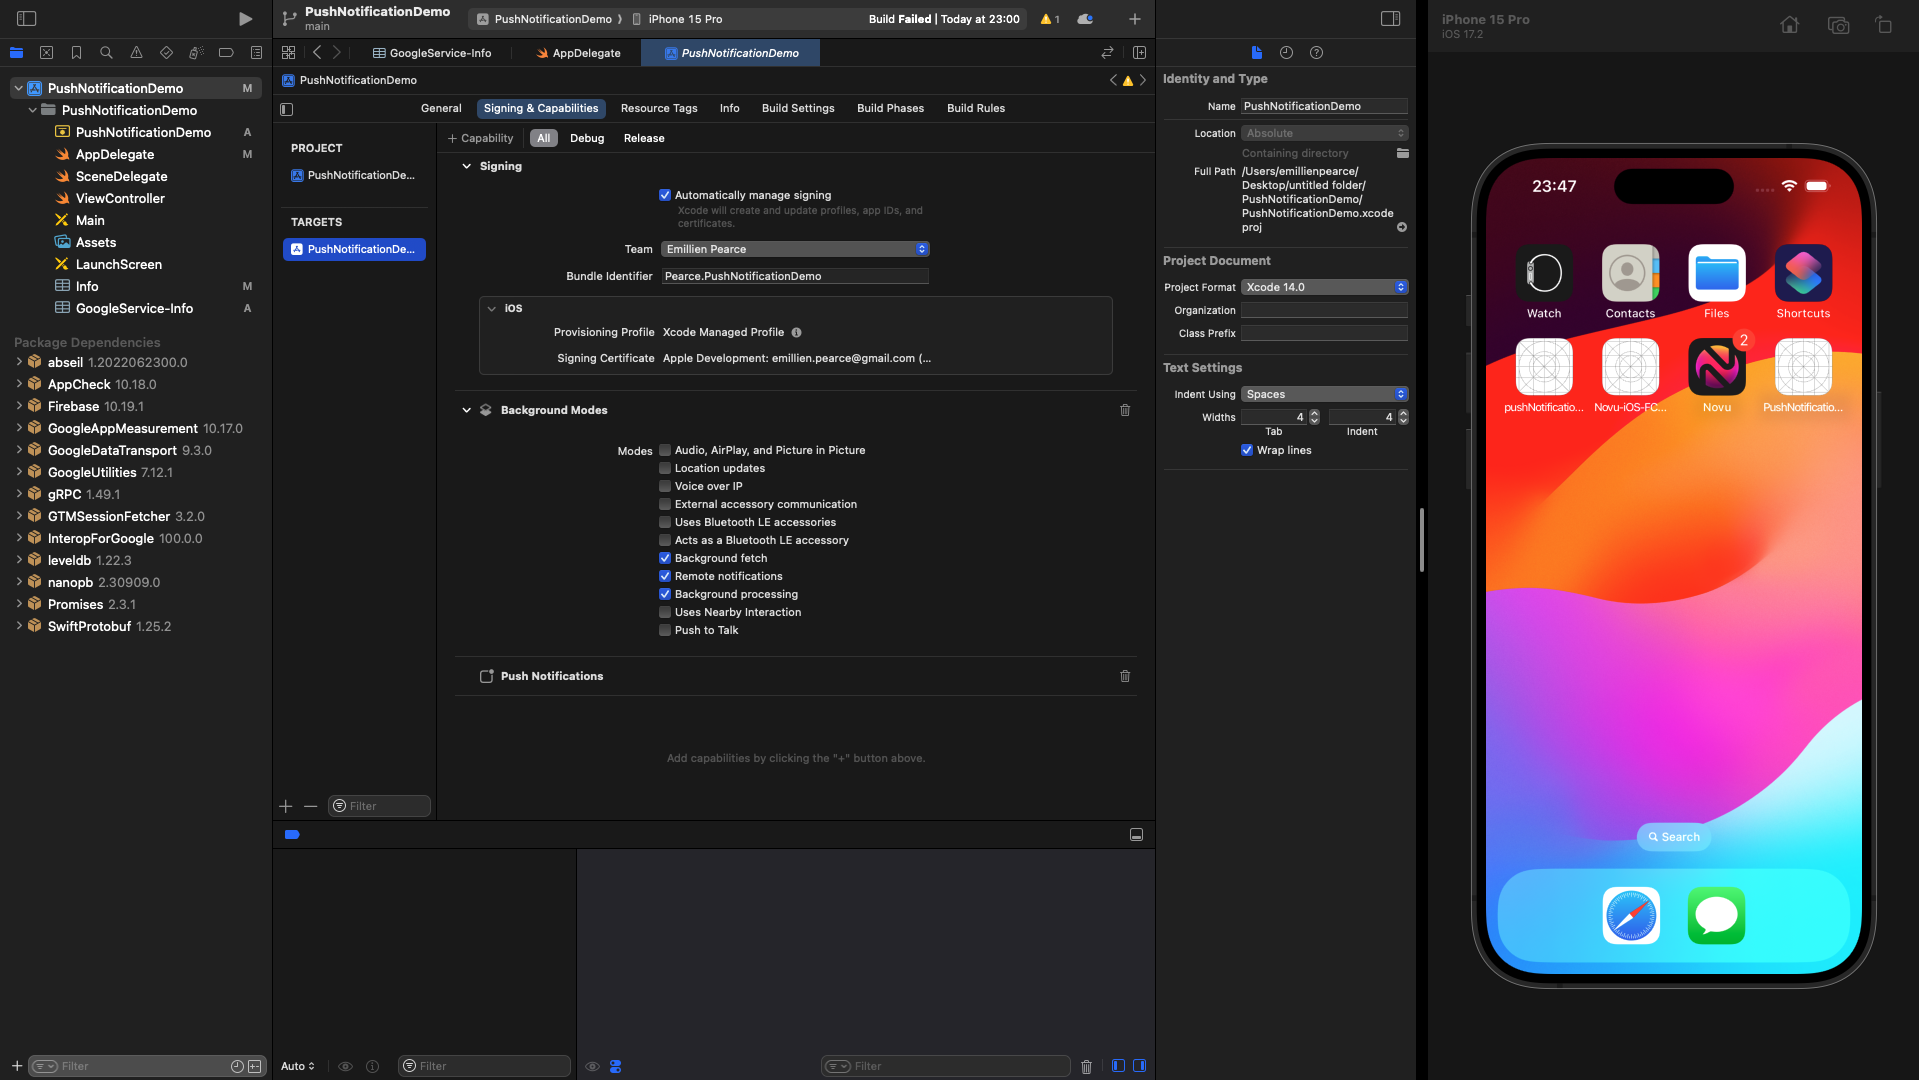Expand the Firebase package dependency

(x=19, y=406)
